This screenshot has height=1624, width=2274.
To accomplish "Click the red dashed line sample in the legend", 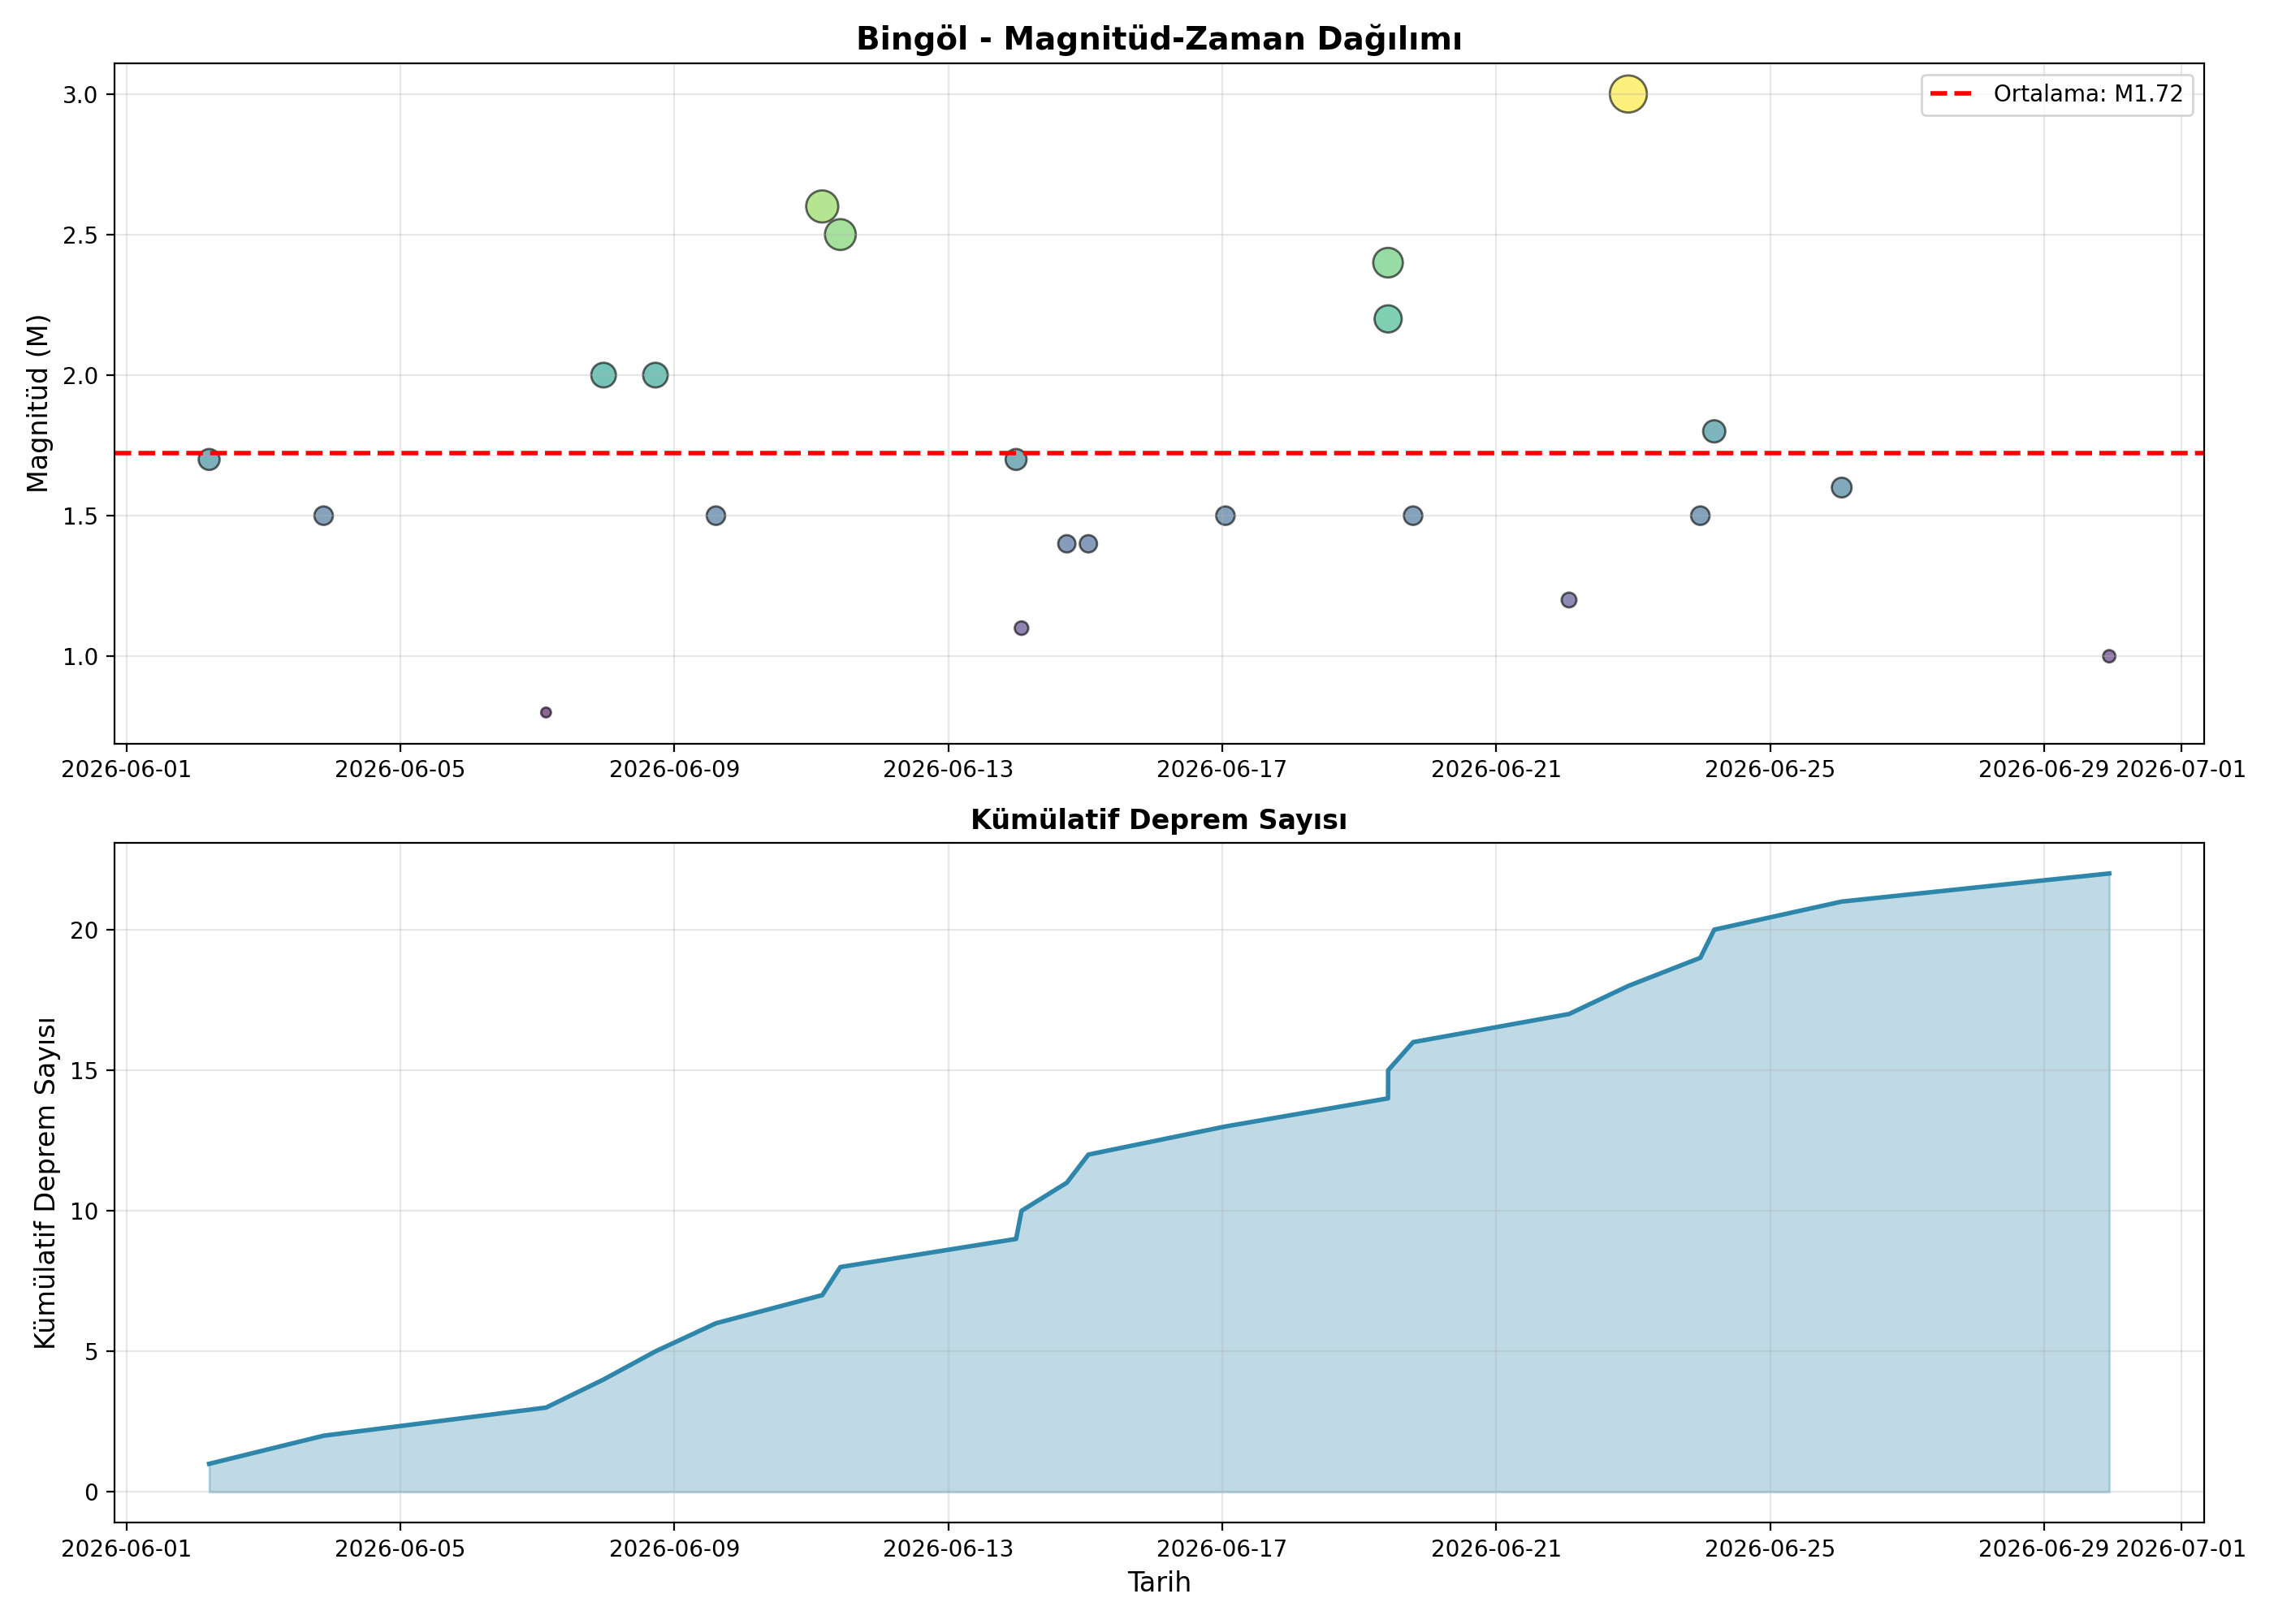I will 1950,94.
